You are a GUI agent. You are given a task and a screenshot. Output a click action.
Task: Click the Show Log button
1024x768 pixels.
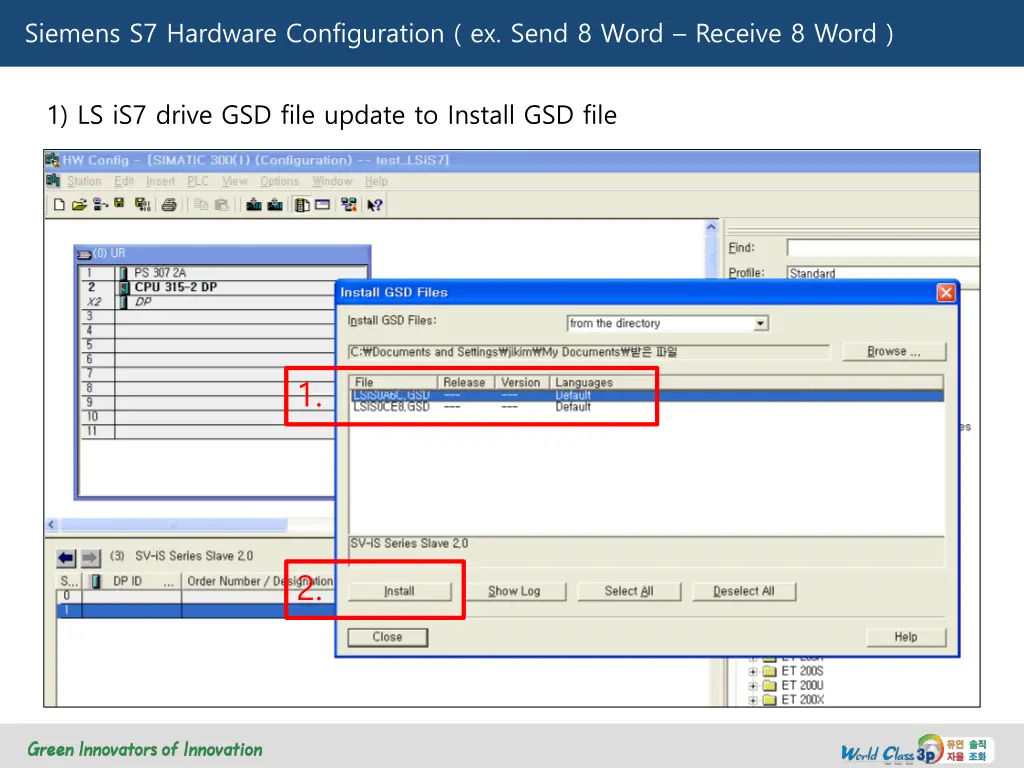(x=514, y=592)
